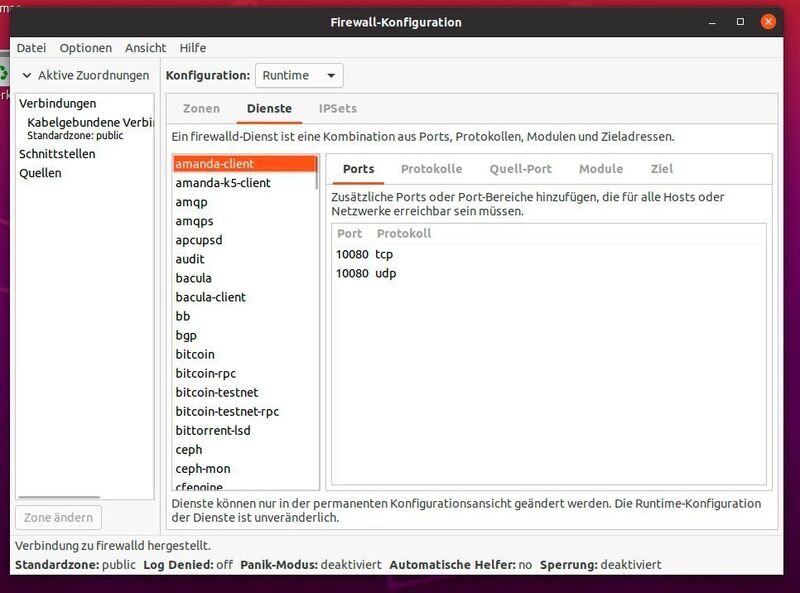Select the 10080 tcp port row
The image size is (800, 593).
[x=548, y=254]
